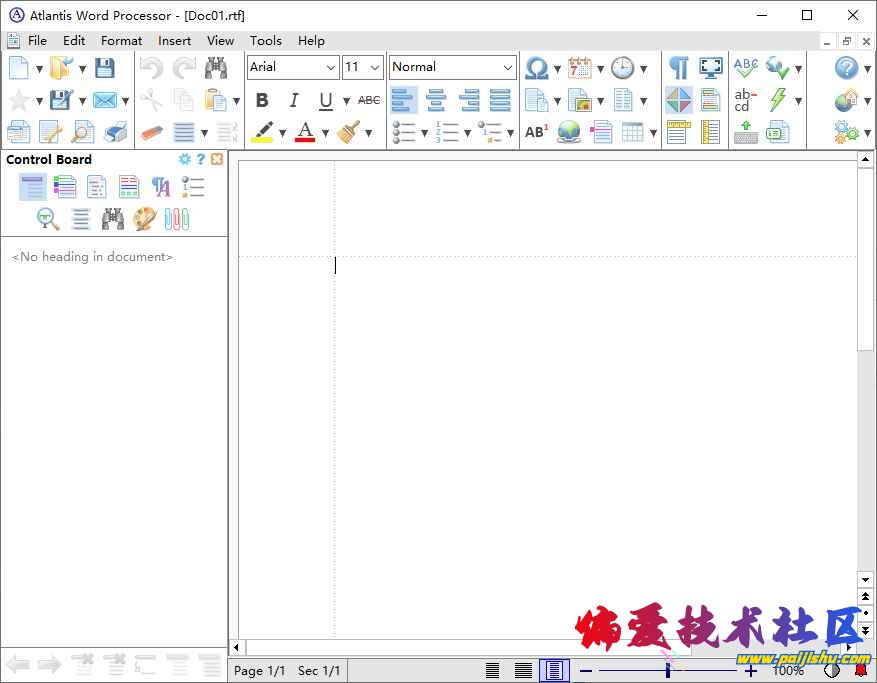This screenshot has height=683, width=877.
Task: Open the Insert menu
Action: point(174,41)
